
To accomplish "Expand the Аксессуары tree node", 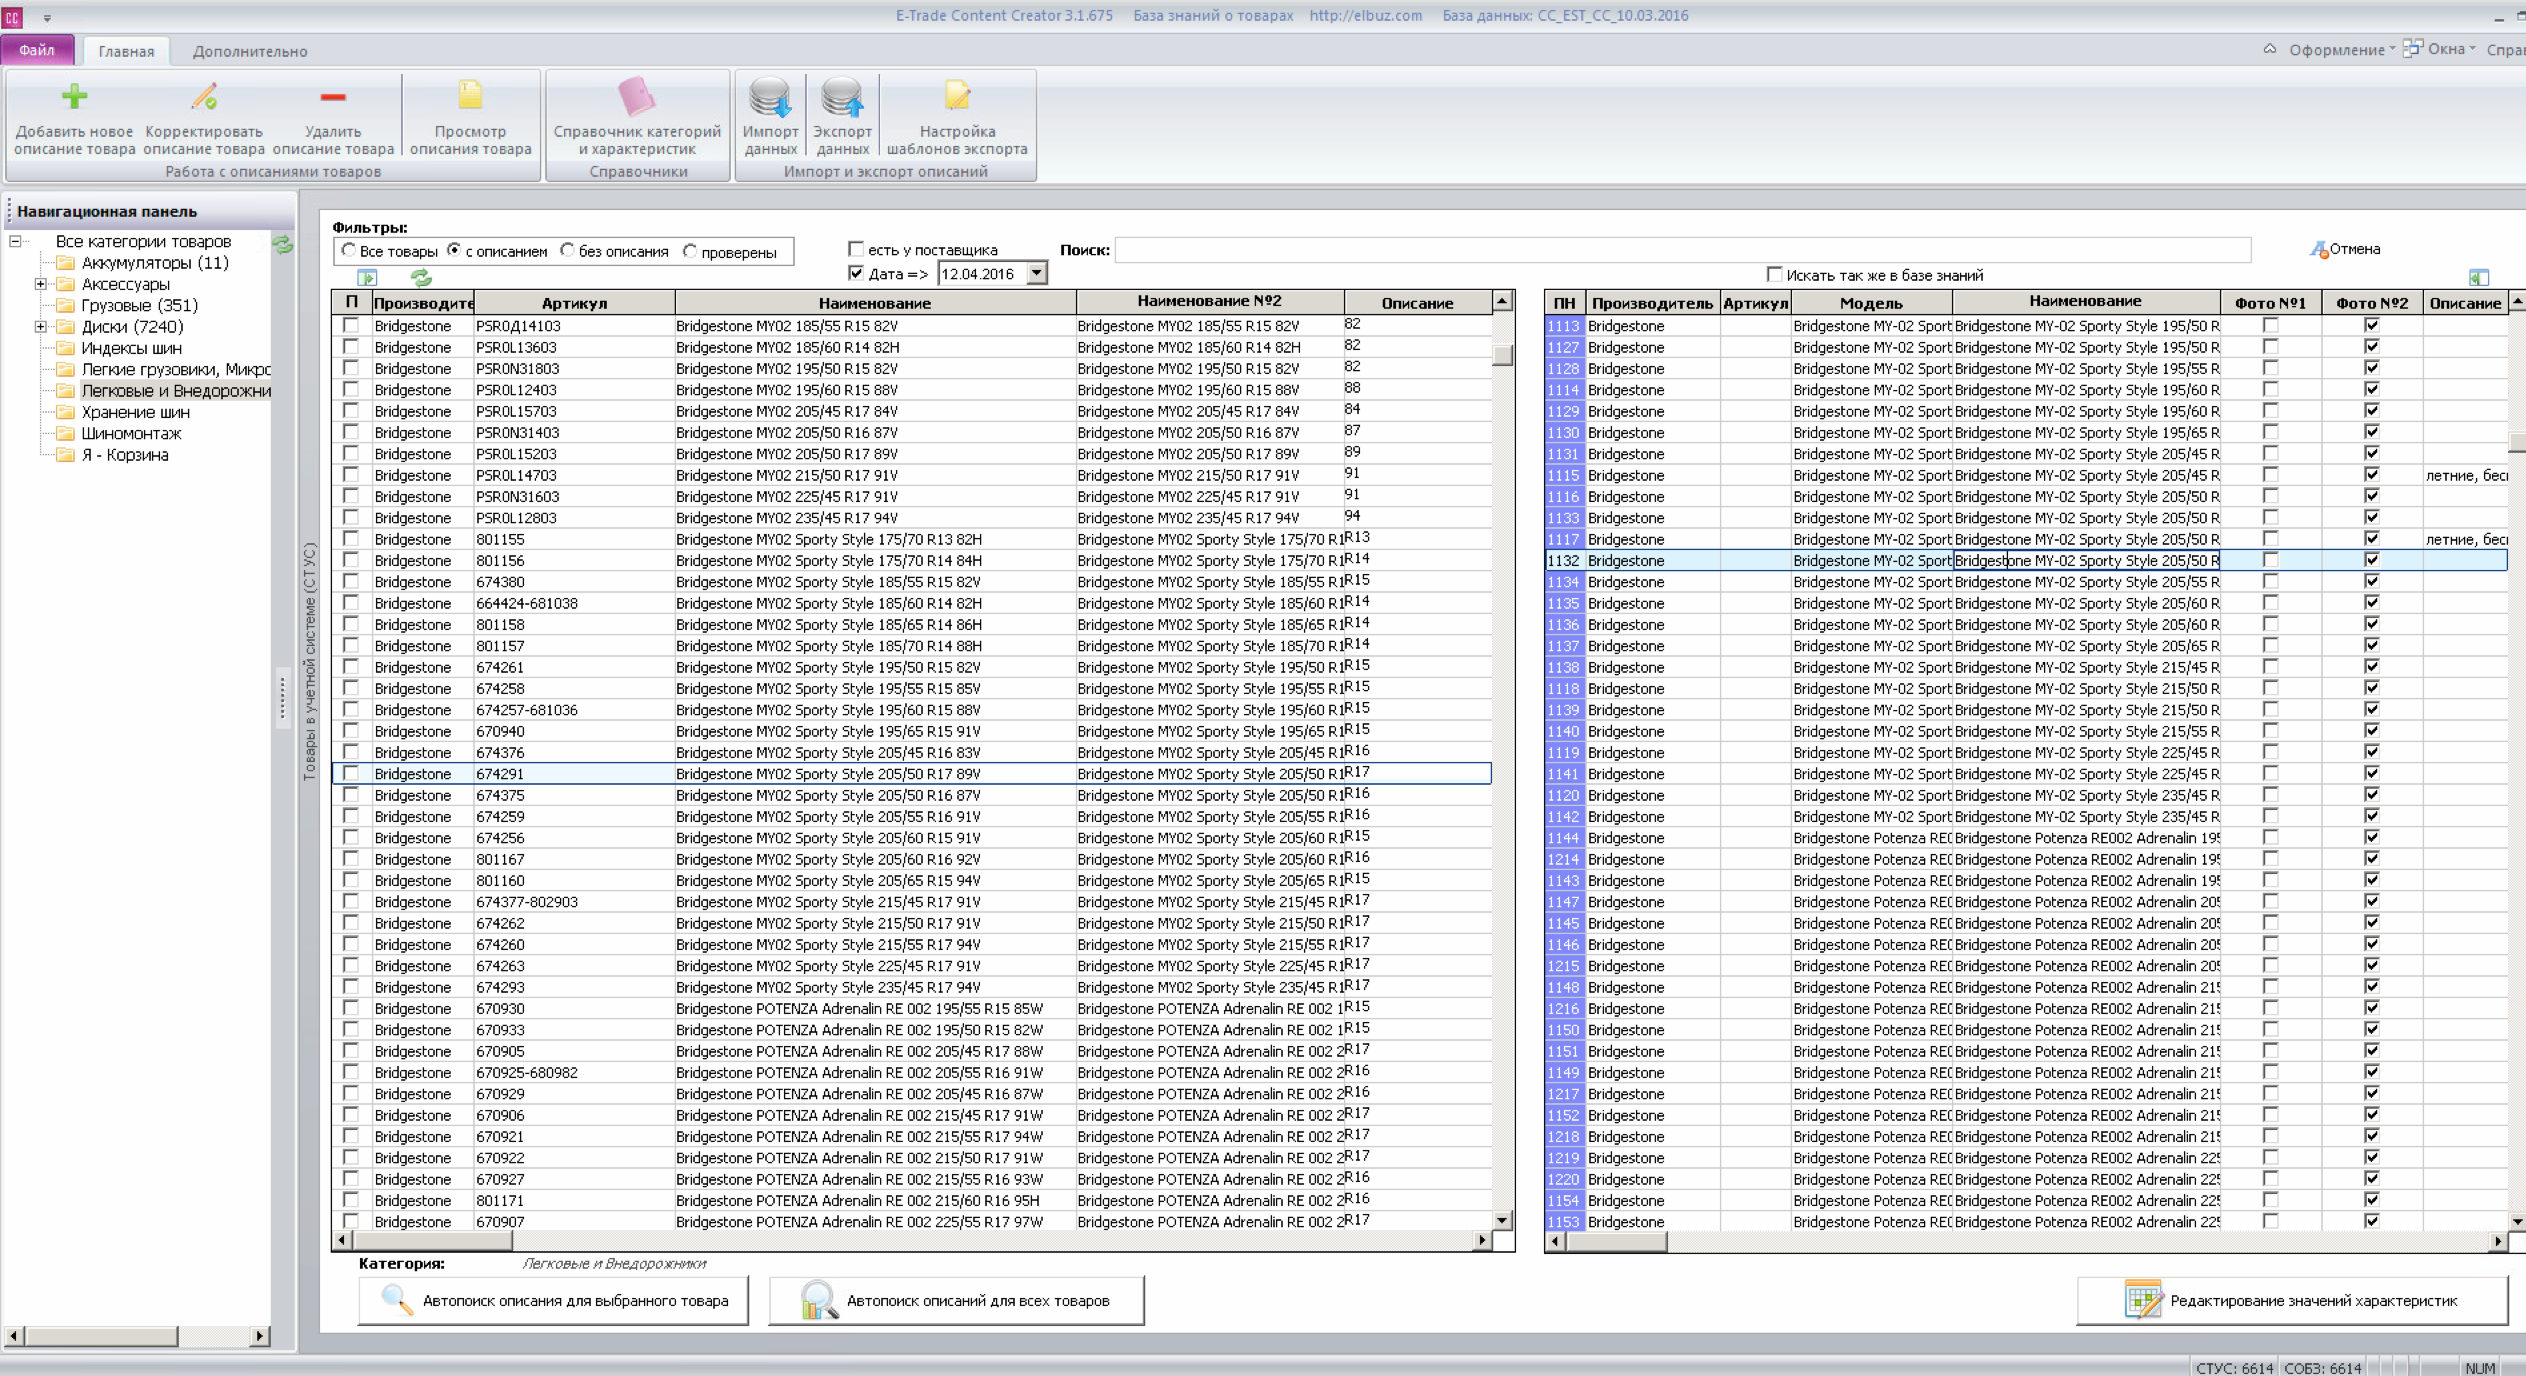I will (40, 284).
